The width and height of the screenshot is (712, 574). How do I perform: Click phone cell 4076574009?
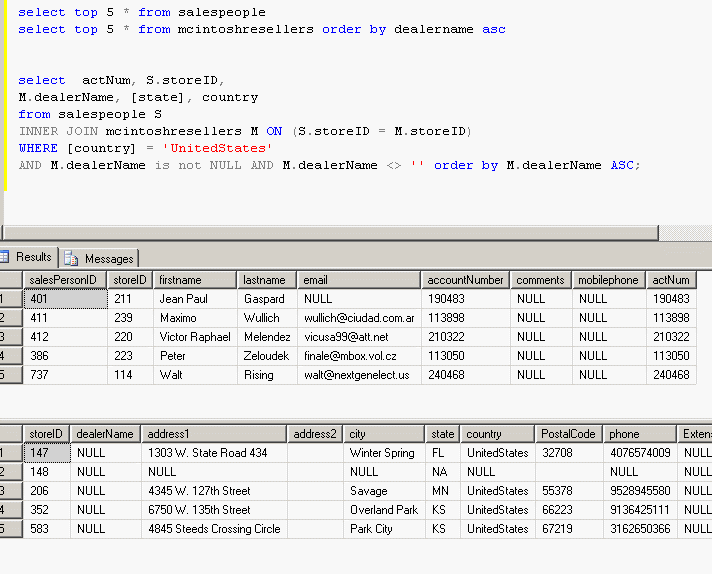click(x=640, y=453)
